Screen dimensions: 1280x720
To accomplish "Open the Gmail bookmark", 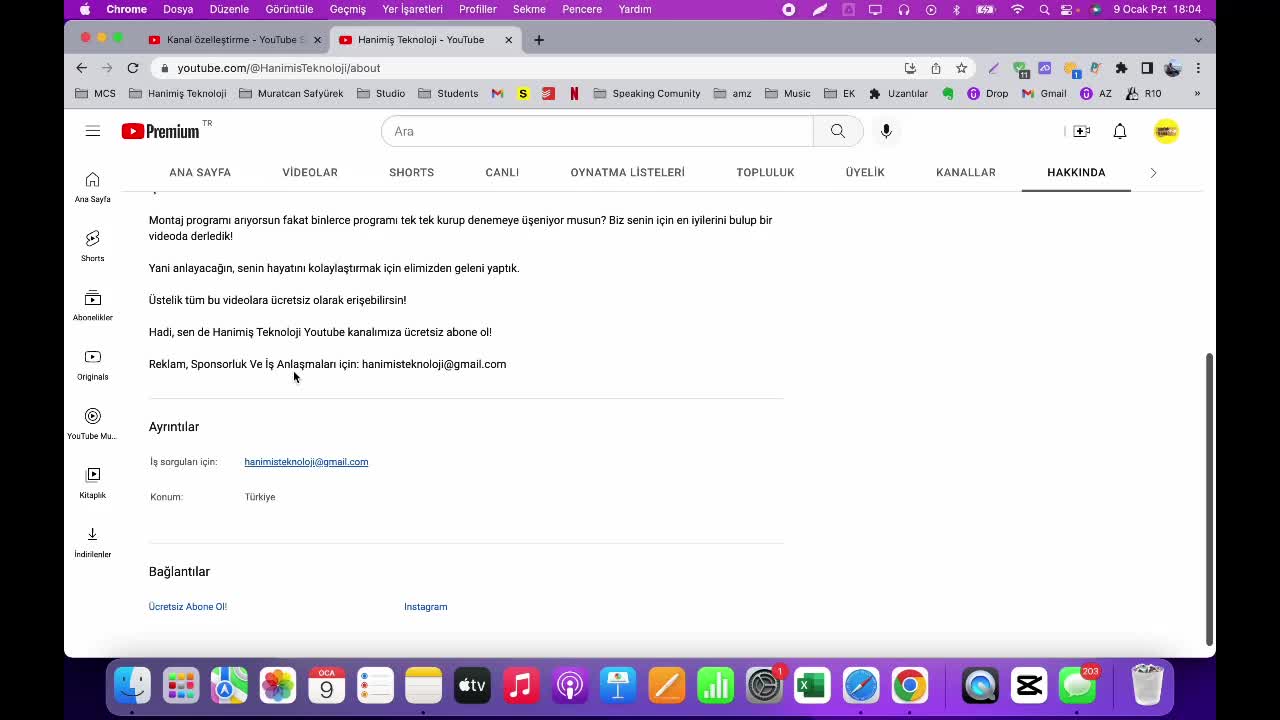I will [x=1044, y=93].
